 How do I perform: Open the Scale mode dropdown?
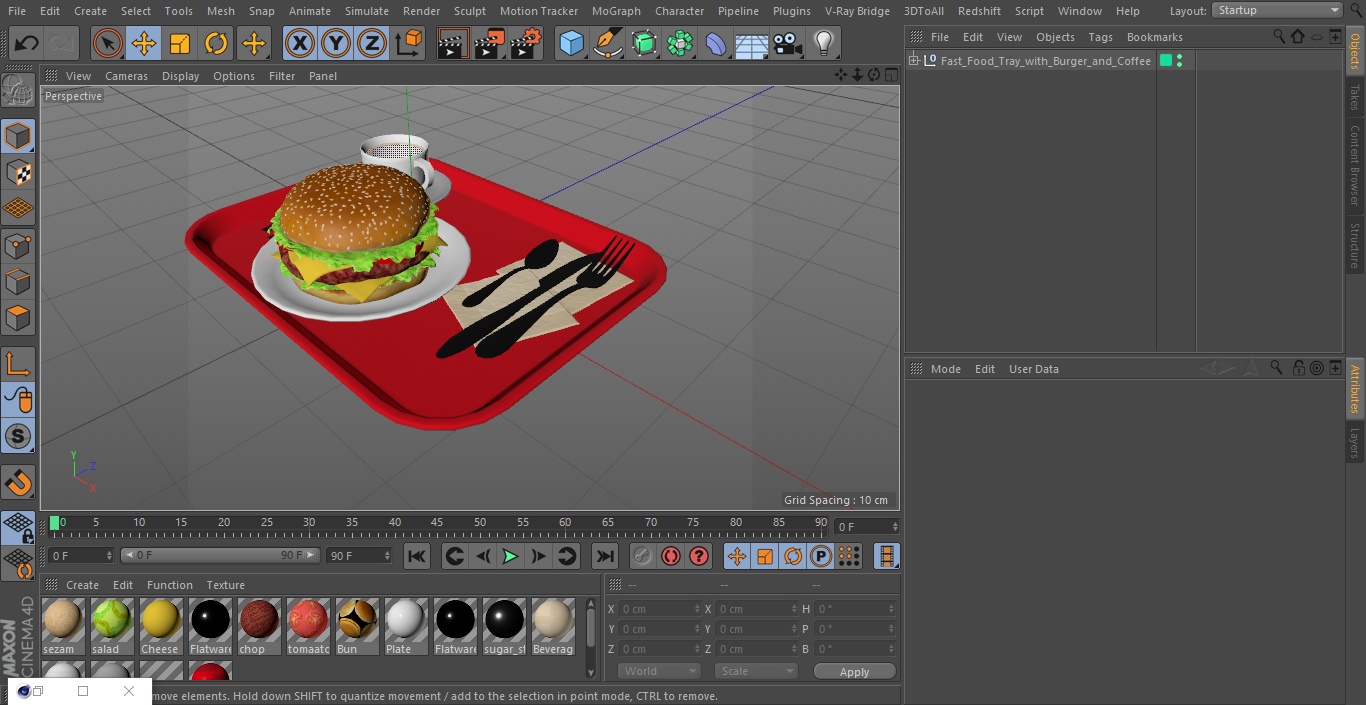tap(756, 671)
